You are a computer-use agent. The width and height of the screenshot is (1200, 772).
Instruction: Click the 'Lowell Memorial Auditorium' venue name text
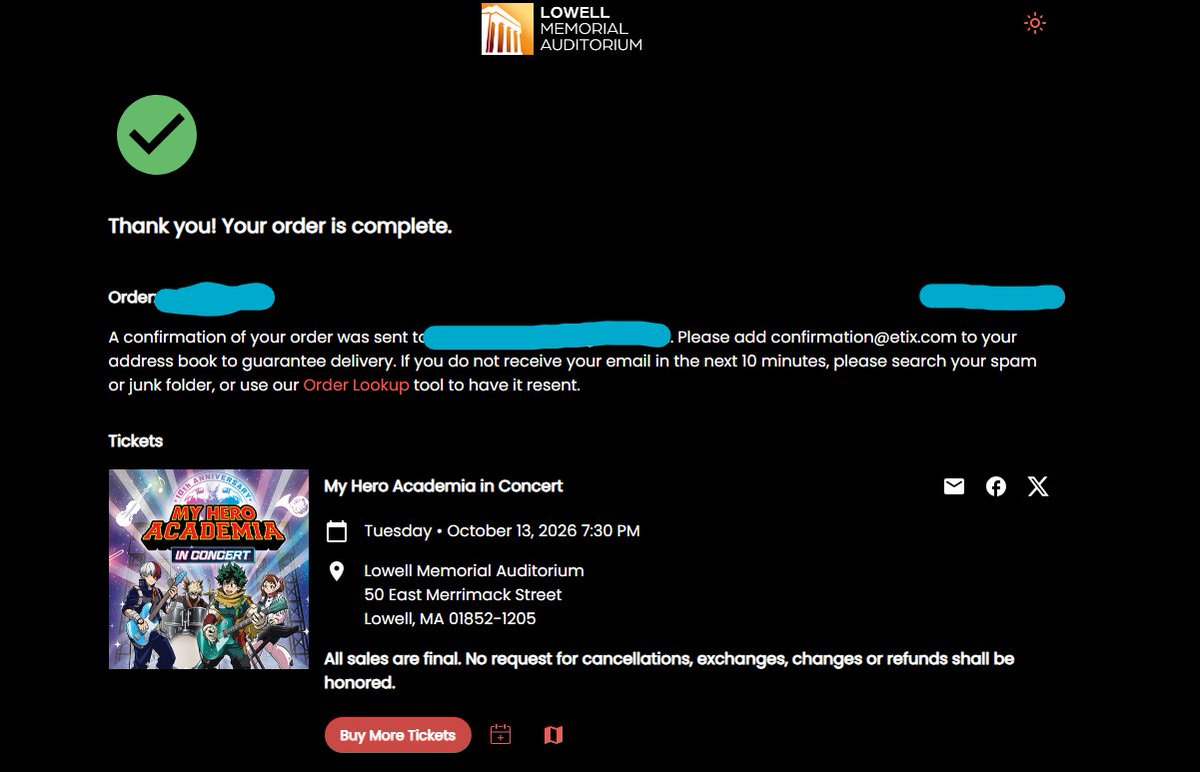click(474, 571)
